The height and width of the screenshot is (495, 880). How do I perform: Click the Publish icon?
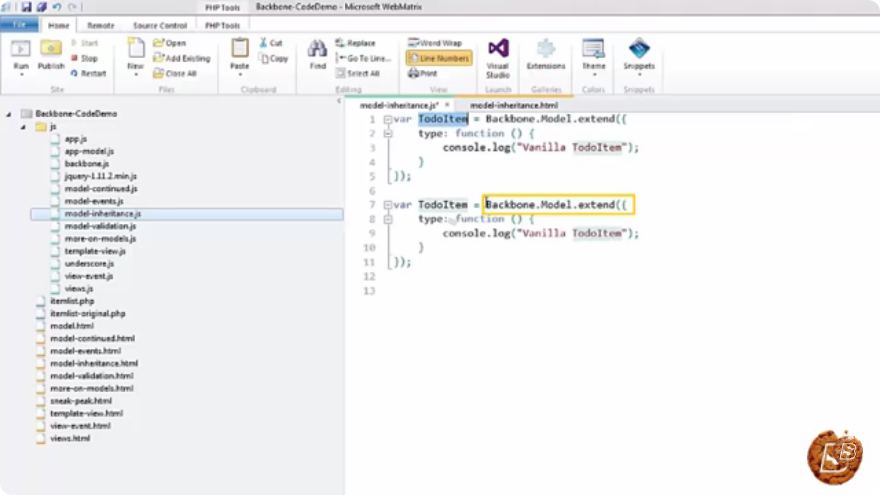pos(51,49)
